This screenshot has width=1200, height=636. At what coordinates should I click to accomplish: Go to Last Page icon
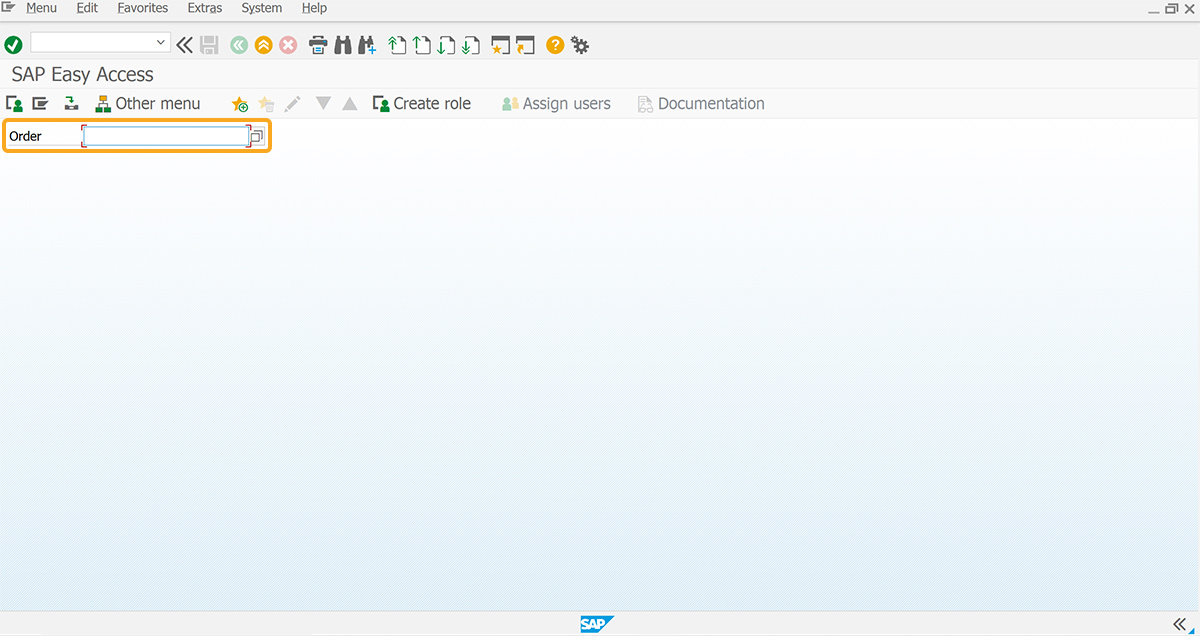tap(471, 45)
